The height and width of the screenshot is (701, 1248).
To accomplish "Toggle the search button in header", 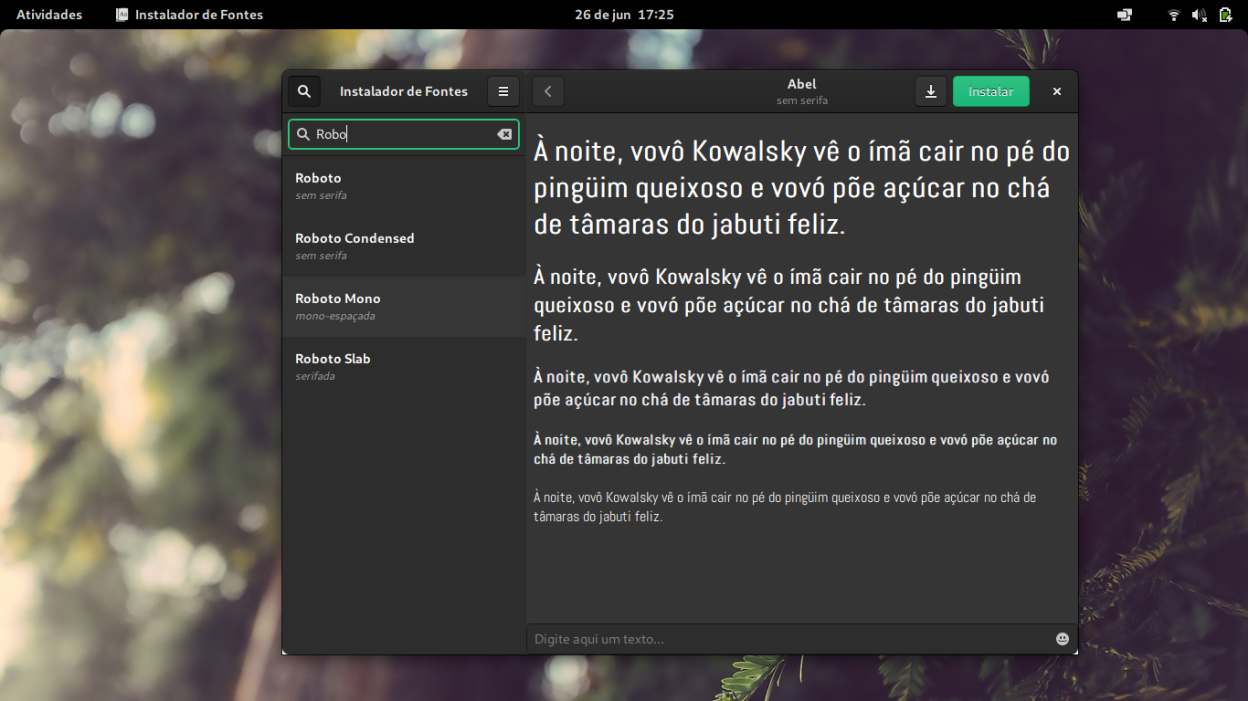I will [x=304, y=91].
